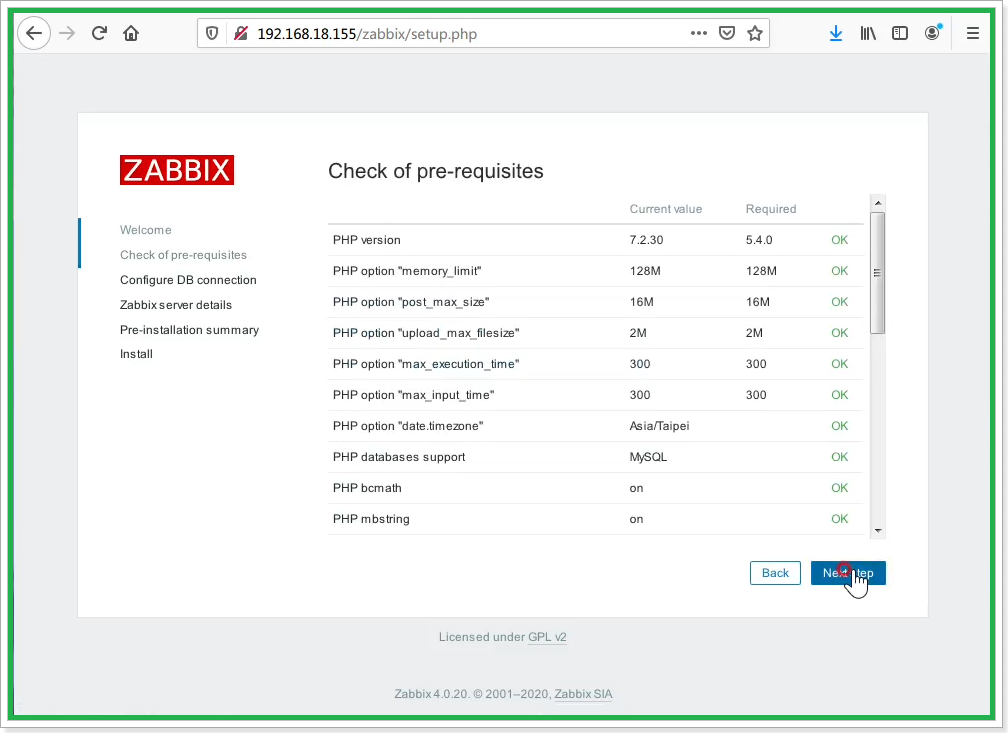The image size is (1008, 733).
Task: Click the PHP option "max_input_time" label
Action: [414, 395]
